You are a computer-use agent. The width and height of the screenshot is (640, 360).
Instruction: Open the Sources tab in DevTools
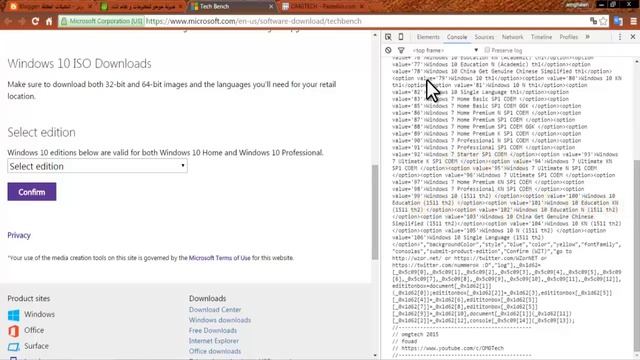pyautogui.click(x=484, y=37)
